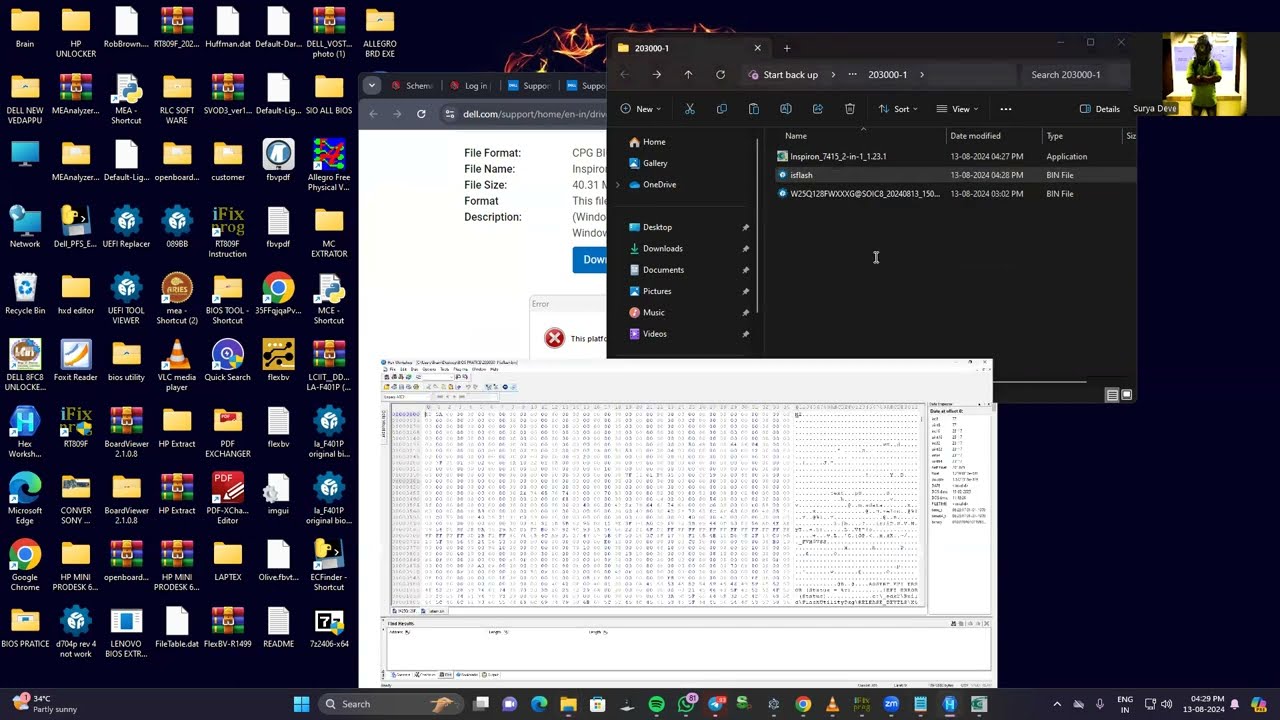Switch Explorer to large icons view button
Screen dimensions: 1280x720
pos(1127,395)
